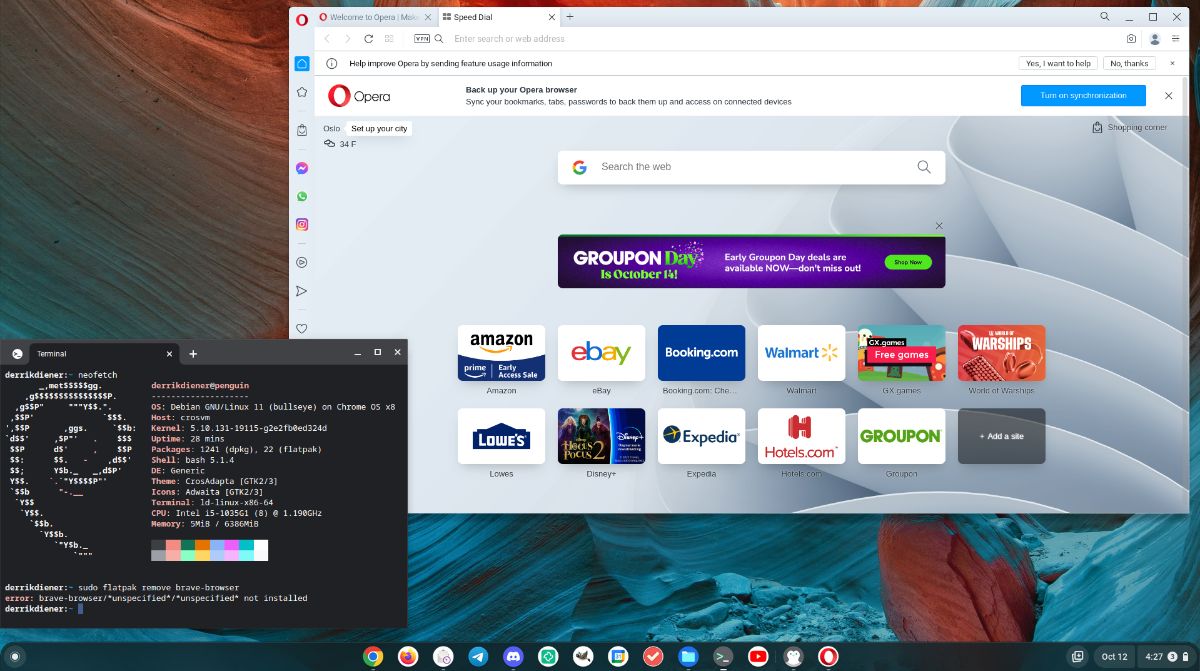Click the Shop Now button on Groupon banner

tap(907, 262)
